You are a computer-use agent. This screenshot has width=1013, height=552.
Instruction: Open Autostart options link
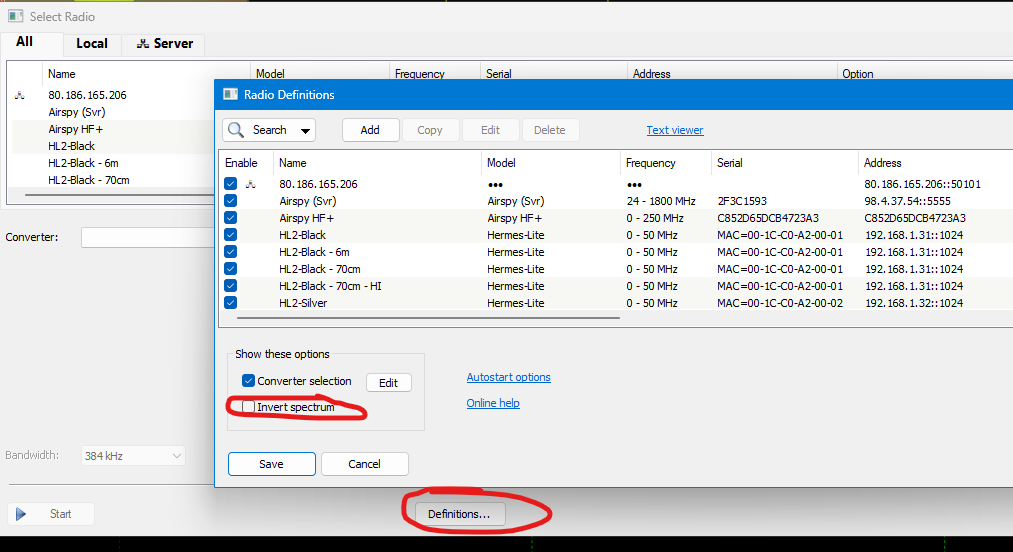tap(508, 377)
